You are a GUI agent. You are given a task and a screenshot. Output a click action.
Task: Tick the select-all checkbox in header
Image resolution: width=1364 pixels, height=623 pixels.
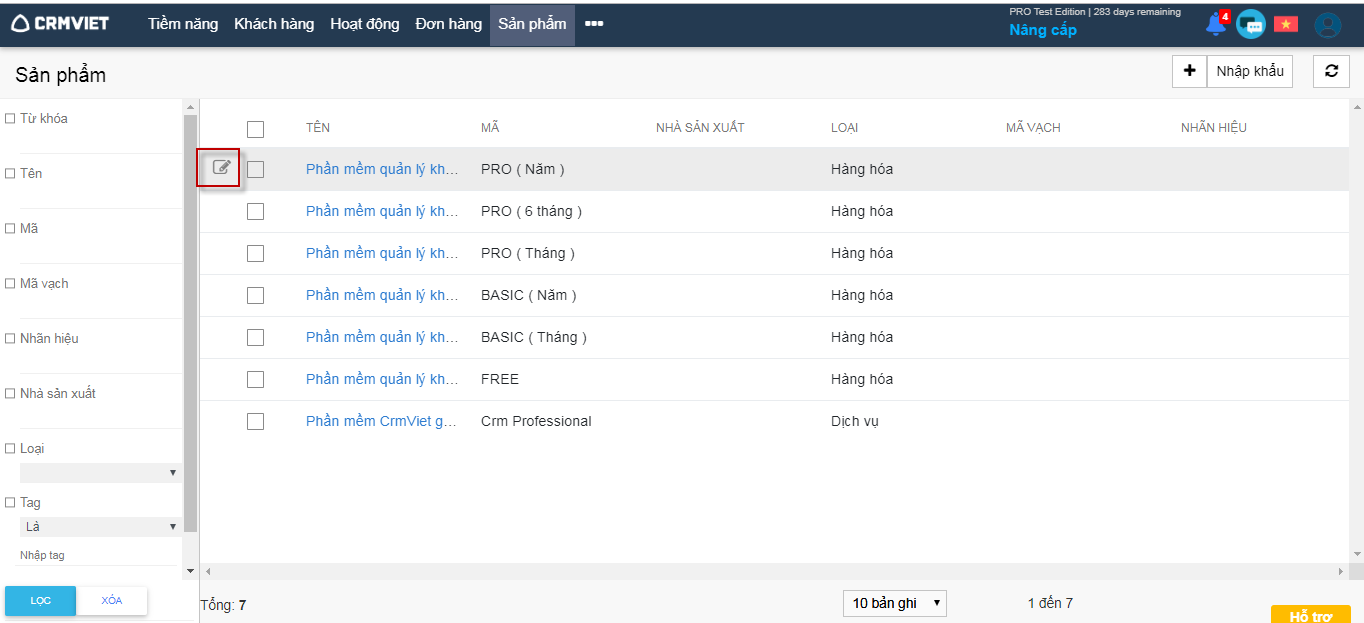coord(255,129)
